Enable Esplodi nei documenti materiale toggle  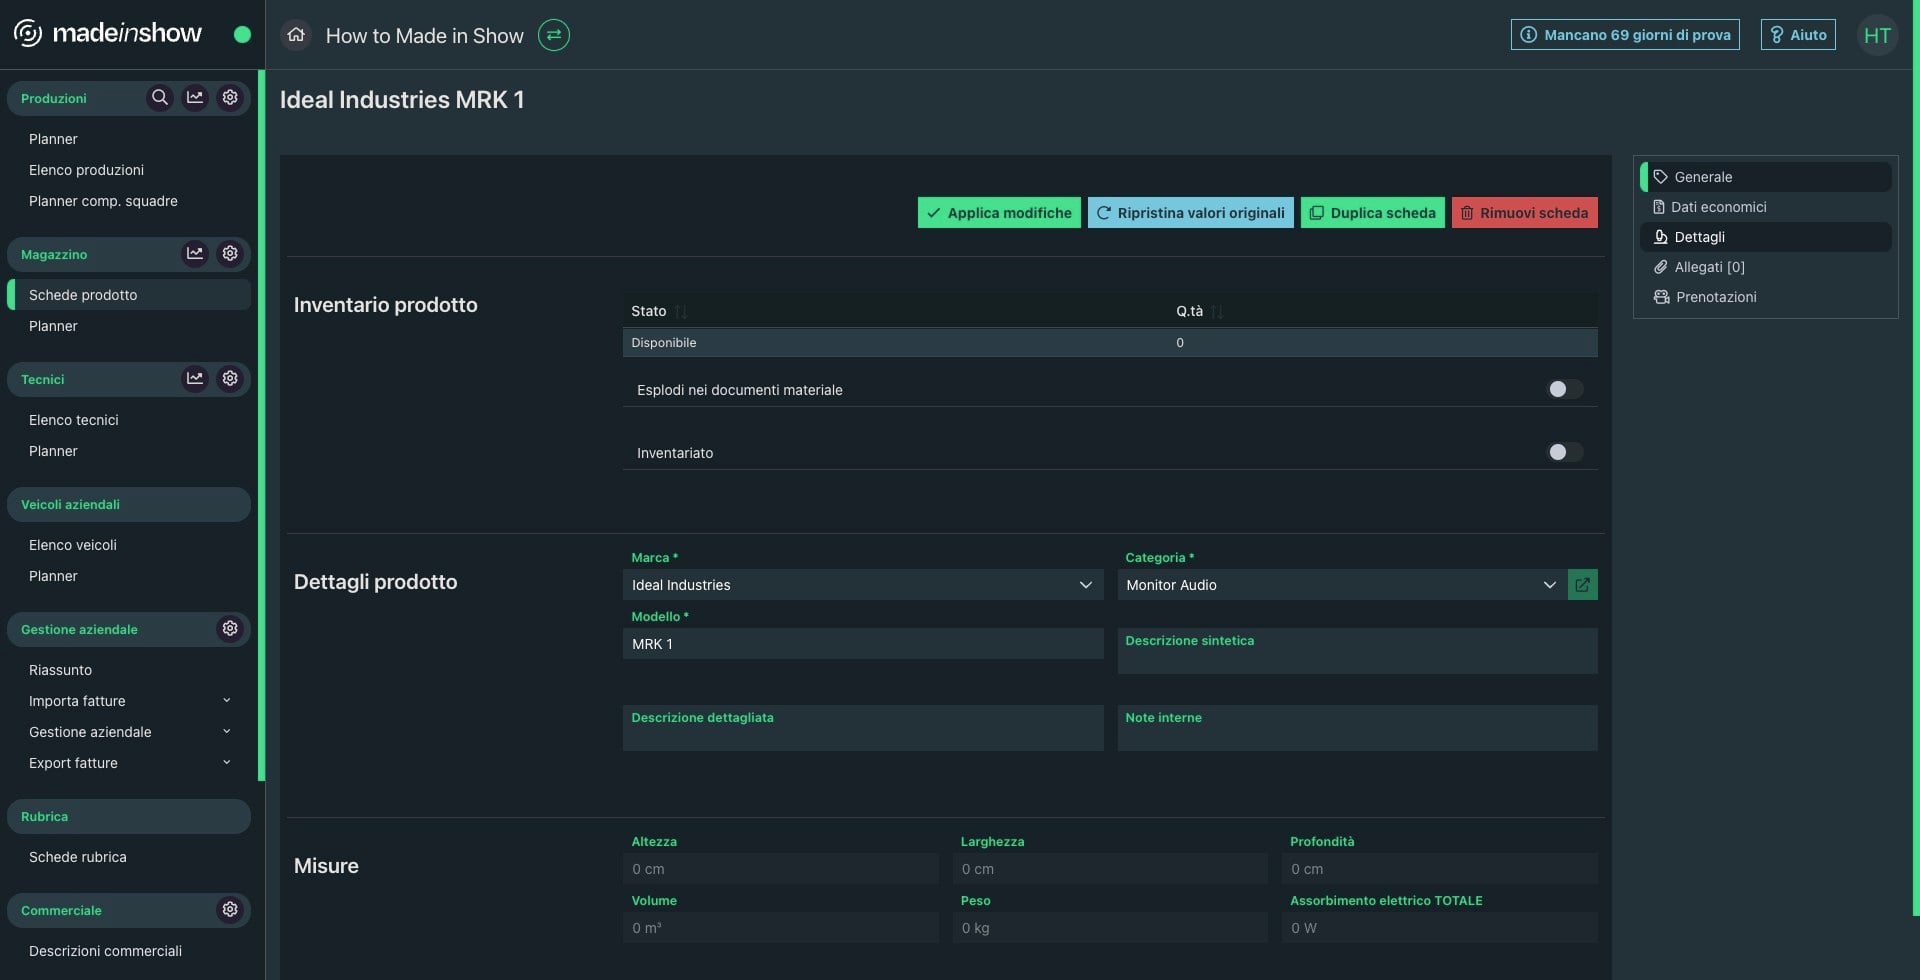pyautogui.click(x=1564, y=389)
